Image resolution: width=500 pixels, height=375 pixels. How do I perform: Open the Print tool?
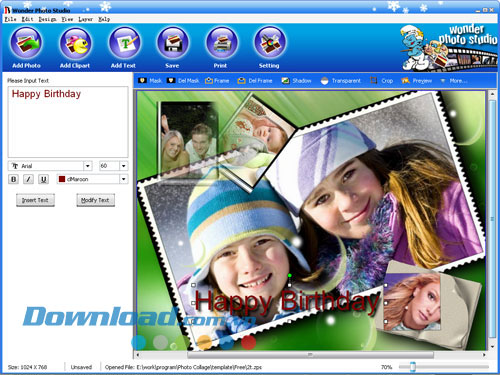(221, 43)
